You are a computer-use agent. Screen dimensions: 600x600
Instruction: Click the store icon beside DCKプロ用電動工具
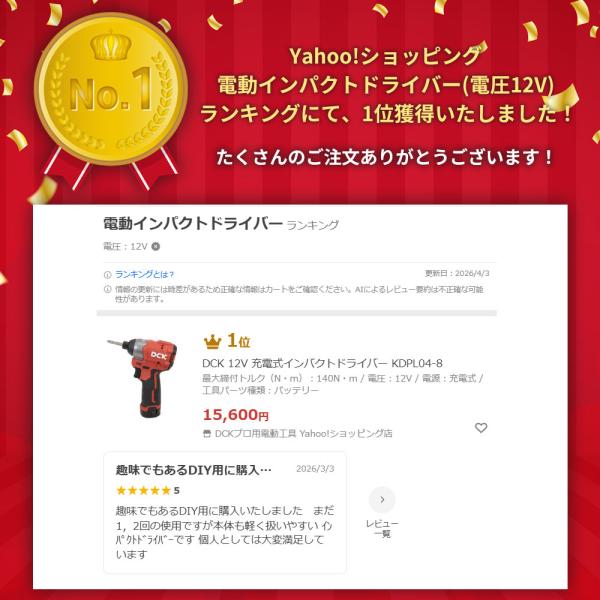207,434
